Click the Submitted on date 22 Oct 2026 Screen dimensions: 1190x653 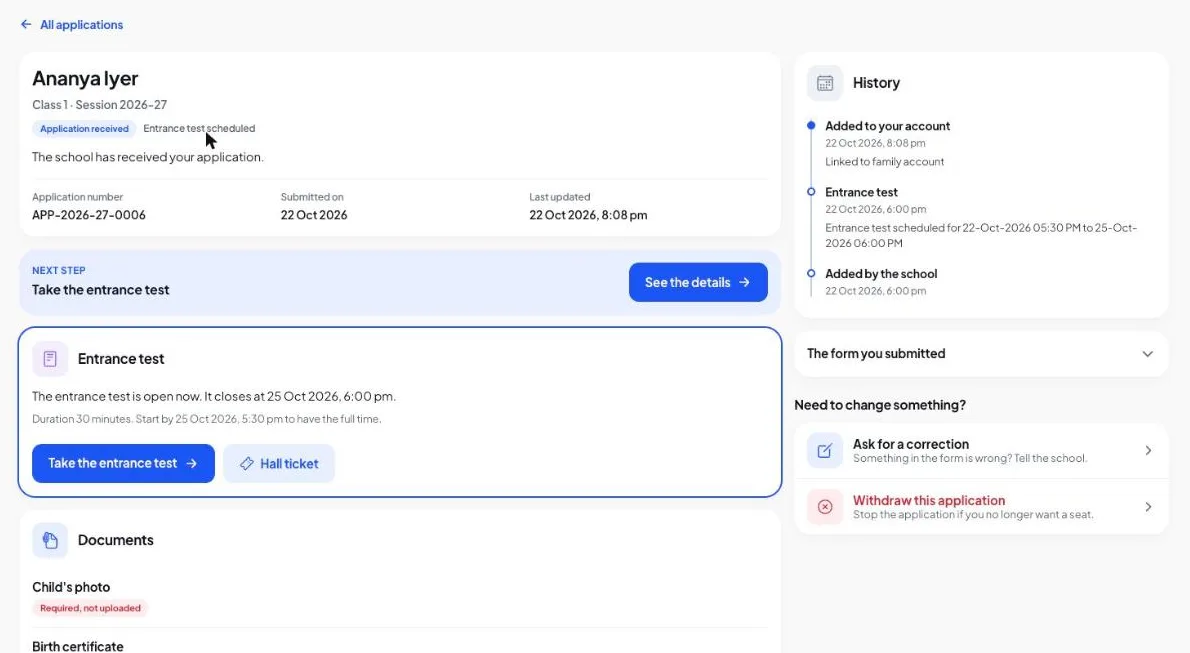click(x=314, y=215)
